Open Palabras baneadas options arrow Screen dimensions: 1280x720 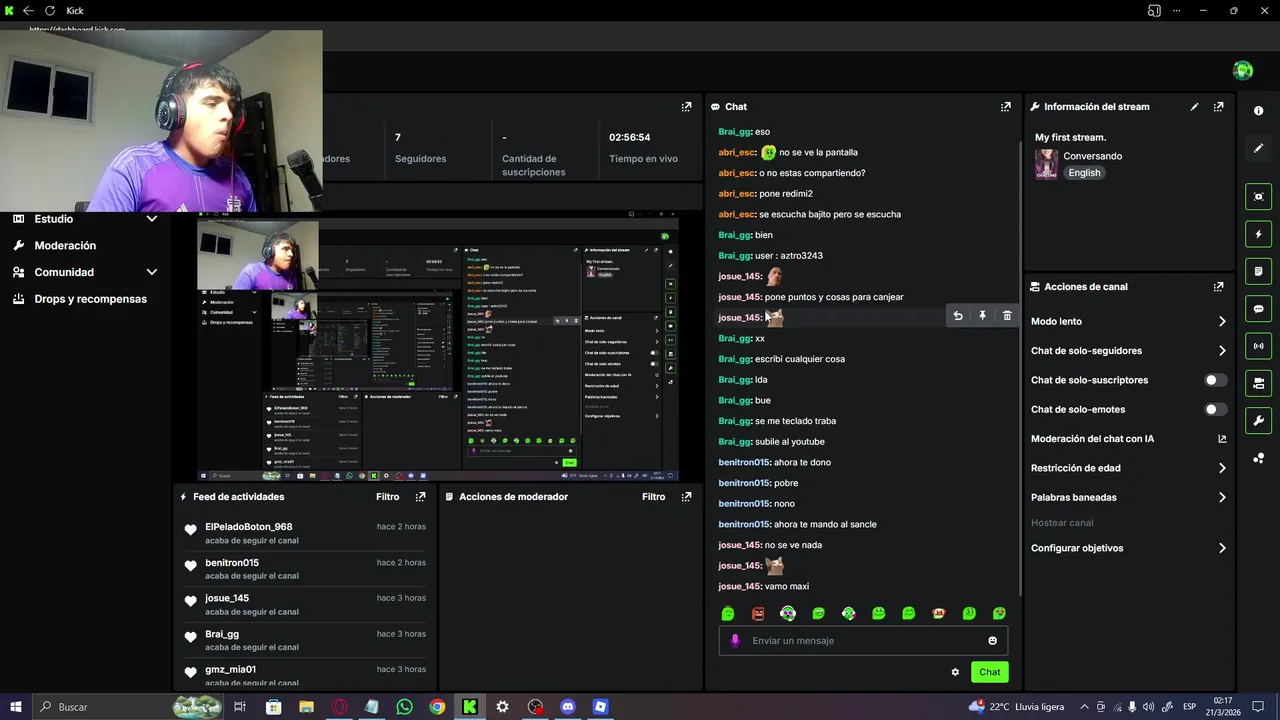pos(1222,497)
